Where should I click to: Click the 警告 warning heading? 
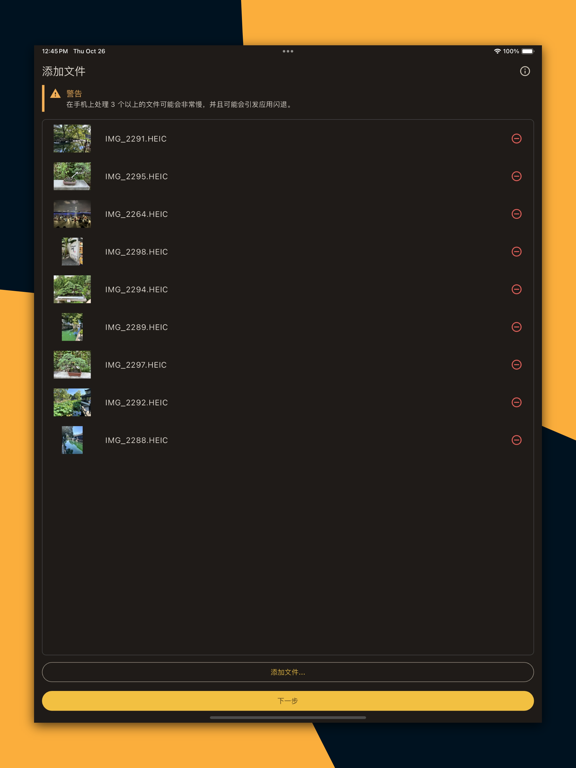(74, 94)
